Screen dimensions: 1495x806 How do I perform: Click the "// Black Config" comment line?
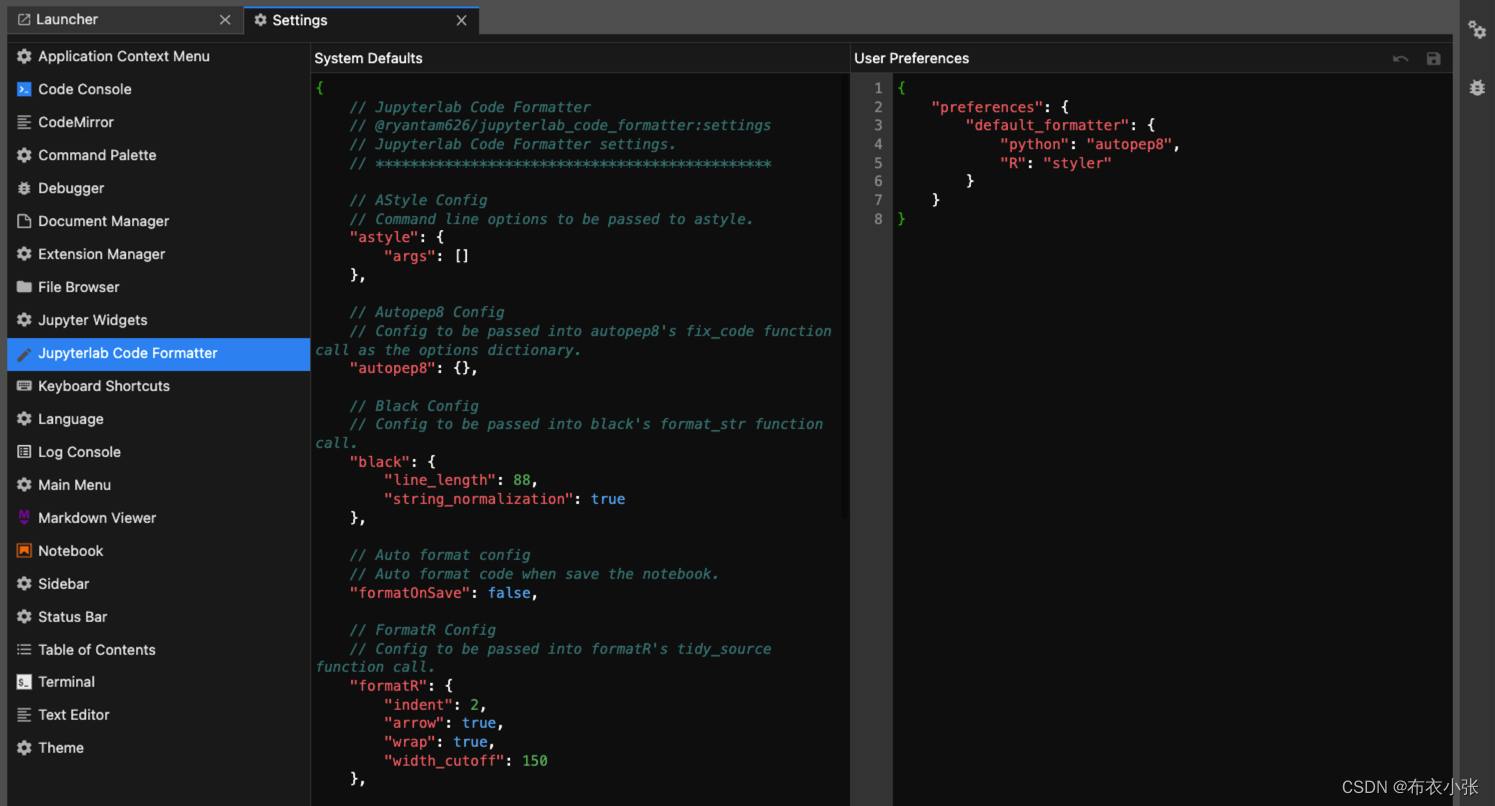coord(414,406)
